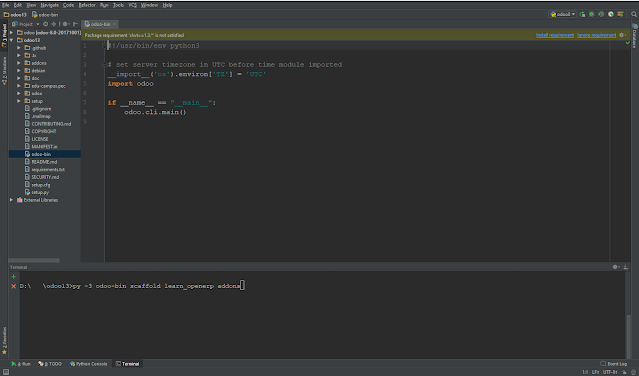Open the Run tool window tab
Image resolution: width=639 pixels, height=376 pixels.
(21, 364)
